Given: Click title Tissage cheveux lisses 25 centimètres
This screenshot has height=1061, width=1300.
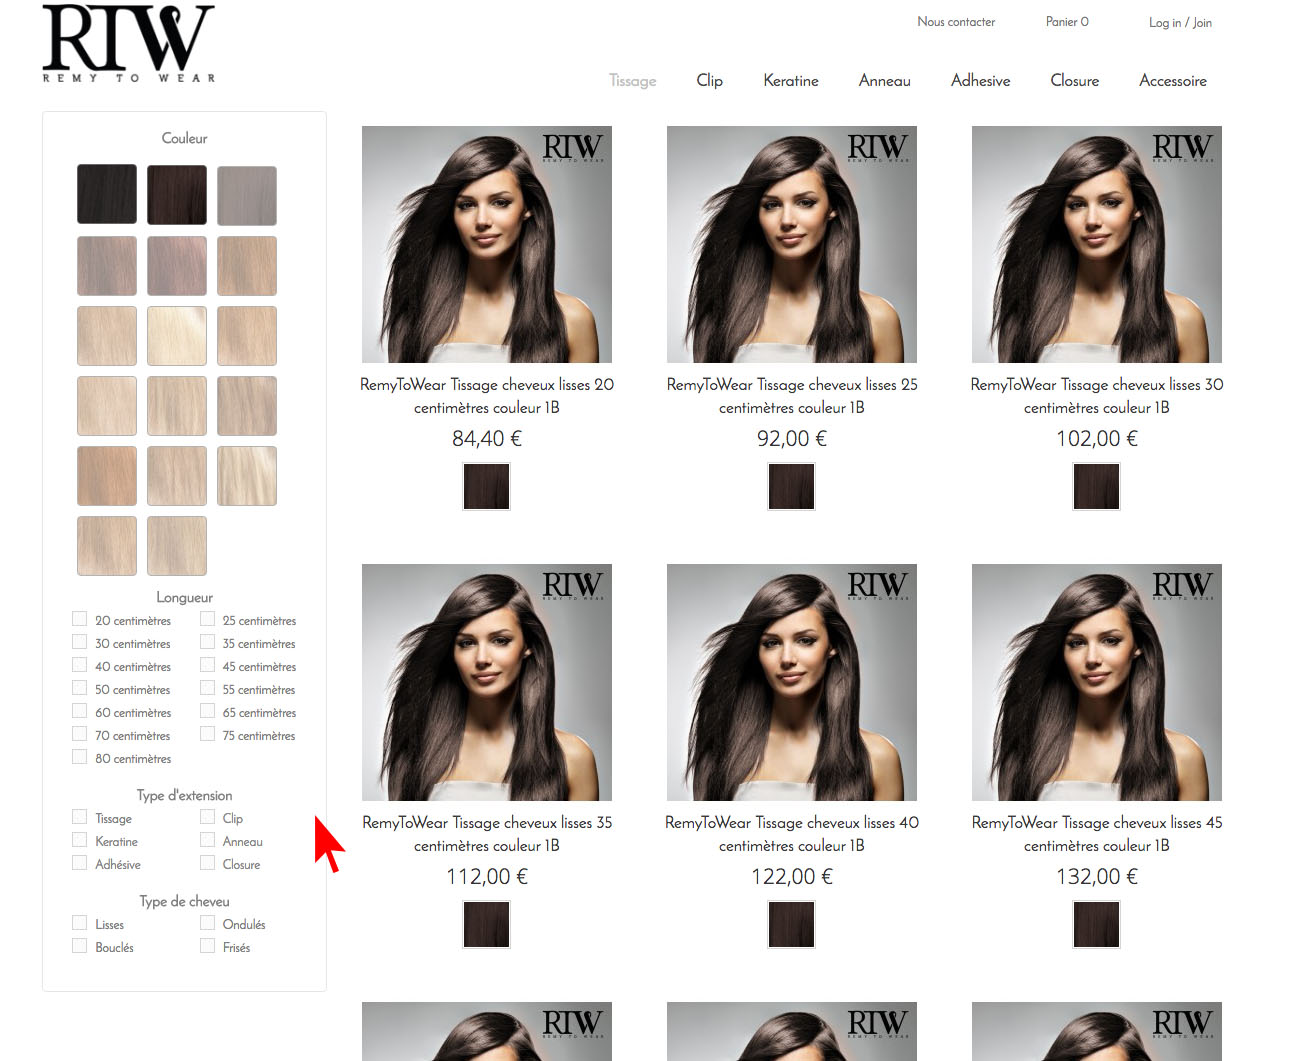Looking at the screenshot, I should (792, 396).
